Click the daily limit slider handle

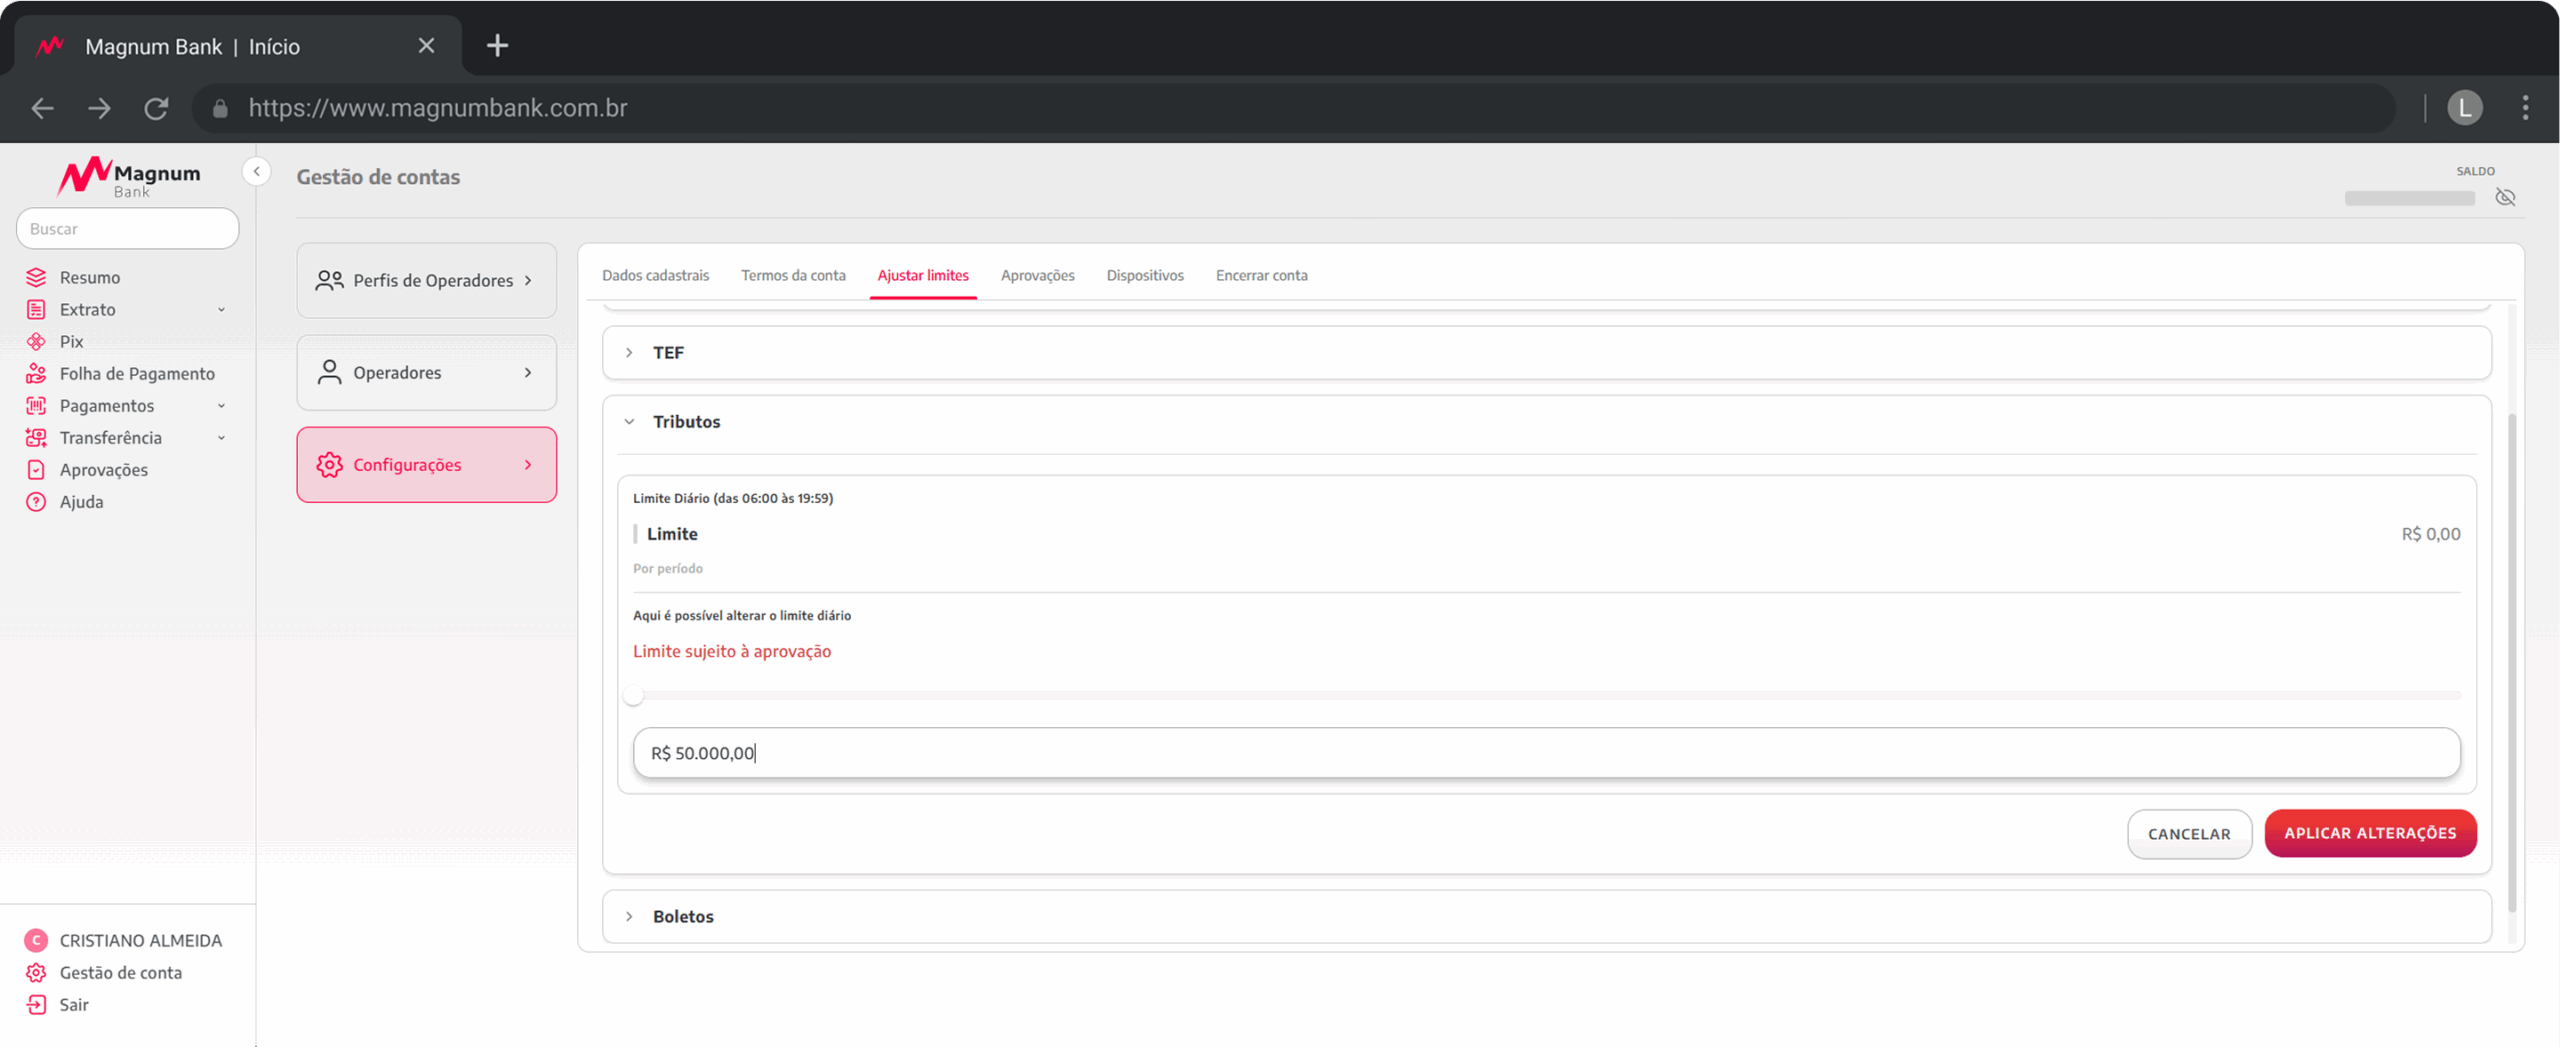tap(634, 695)
